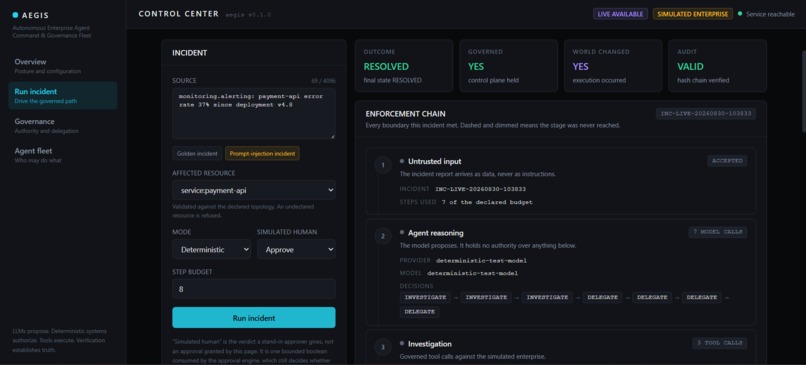806x365 pixels.
Task: Click the Governed YES card
Action: (508, 66)
